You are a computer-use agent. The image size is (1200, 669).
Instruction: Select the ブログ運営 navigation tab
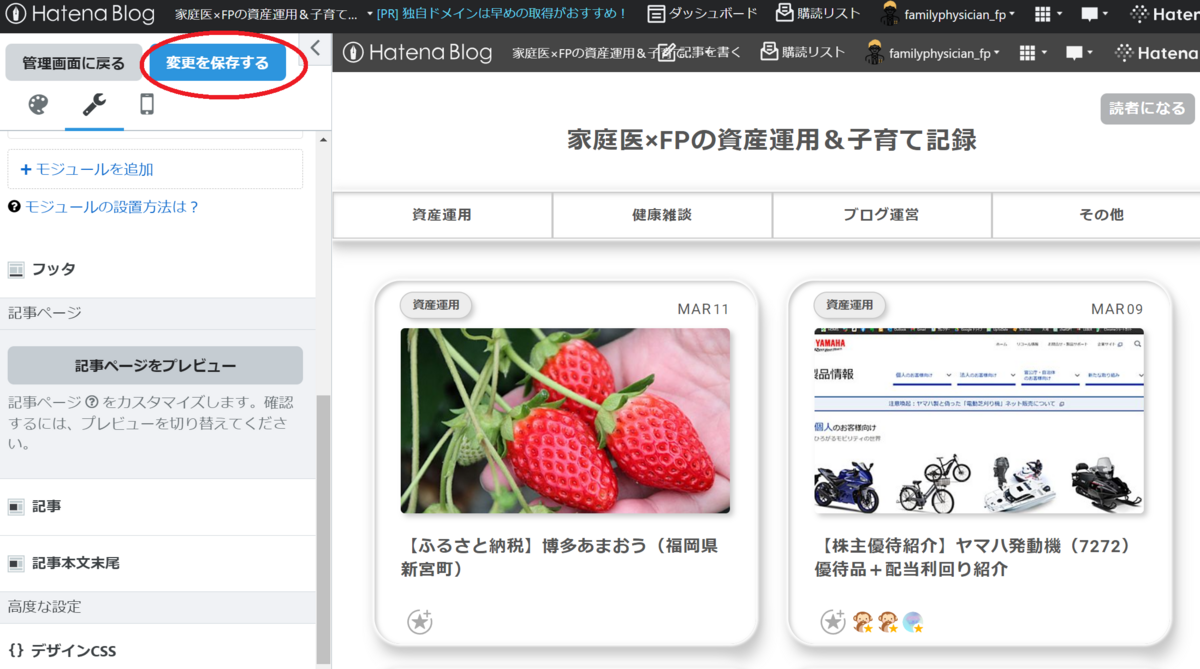tap(881, 215)
